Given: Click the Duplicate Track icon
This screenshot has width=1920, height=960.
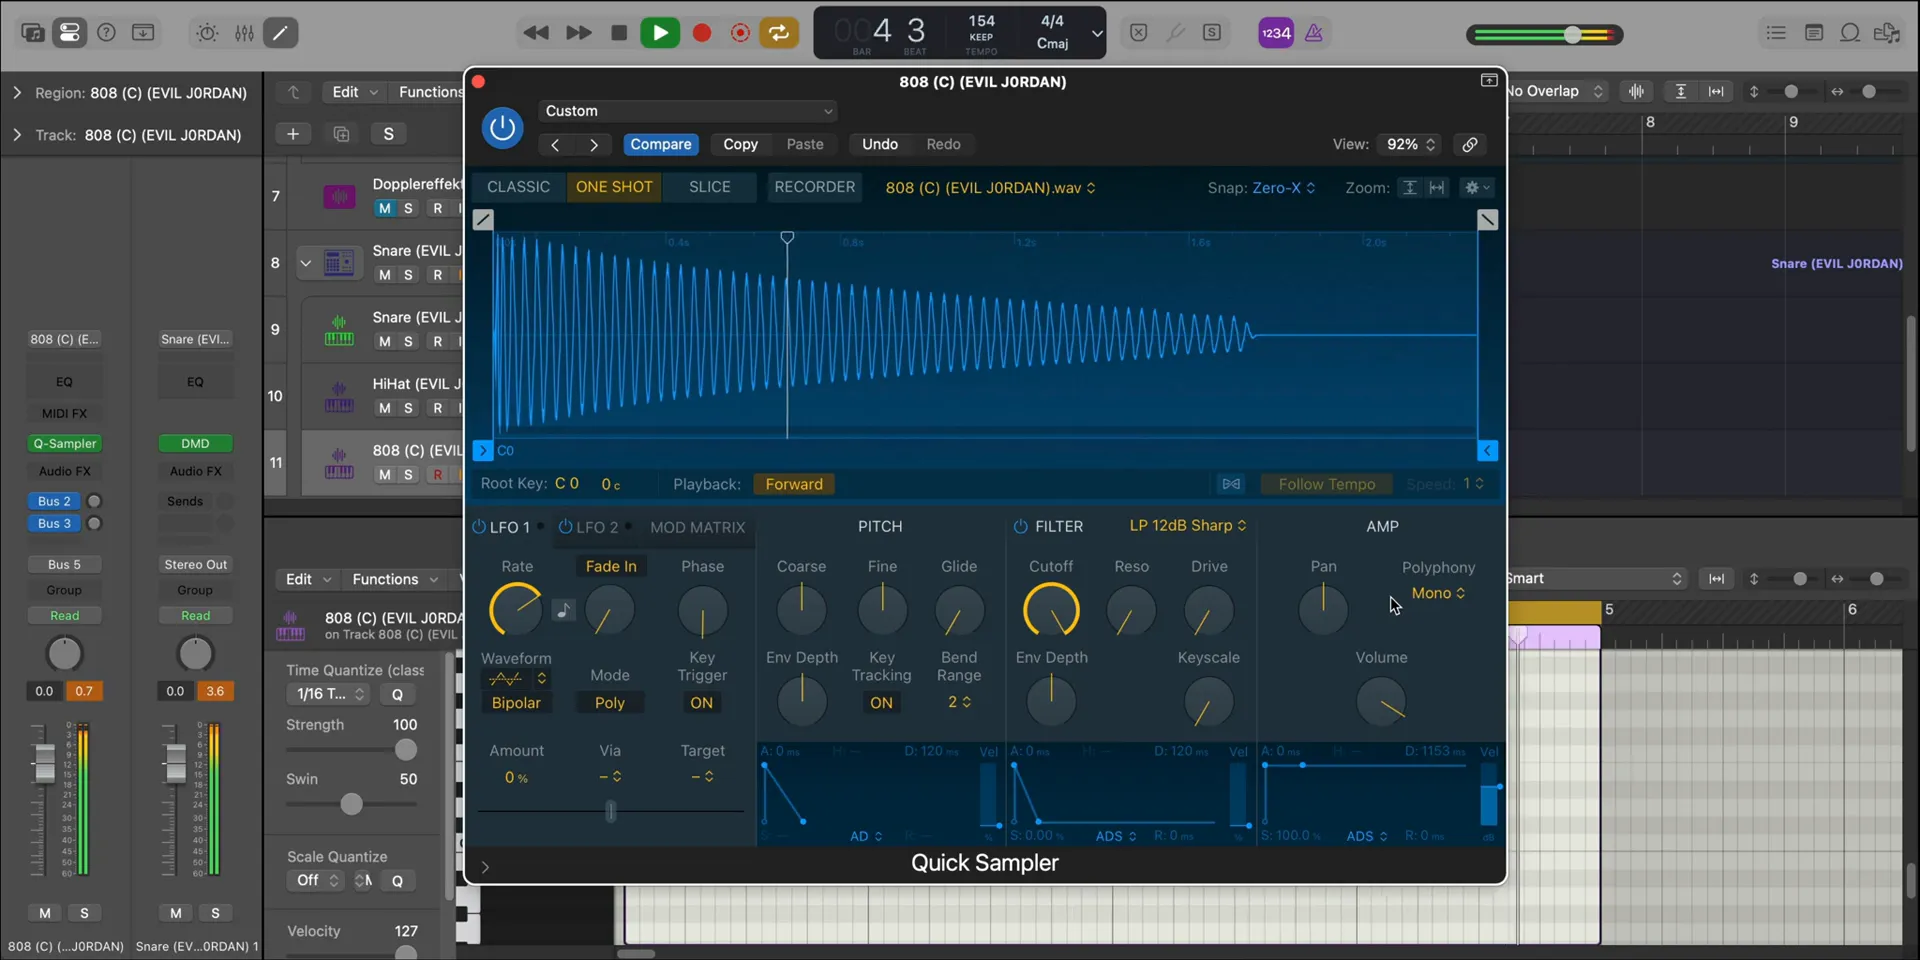Looking at the screenshot, I should pyautogui.click(x=341, y=134).
